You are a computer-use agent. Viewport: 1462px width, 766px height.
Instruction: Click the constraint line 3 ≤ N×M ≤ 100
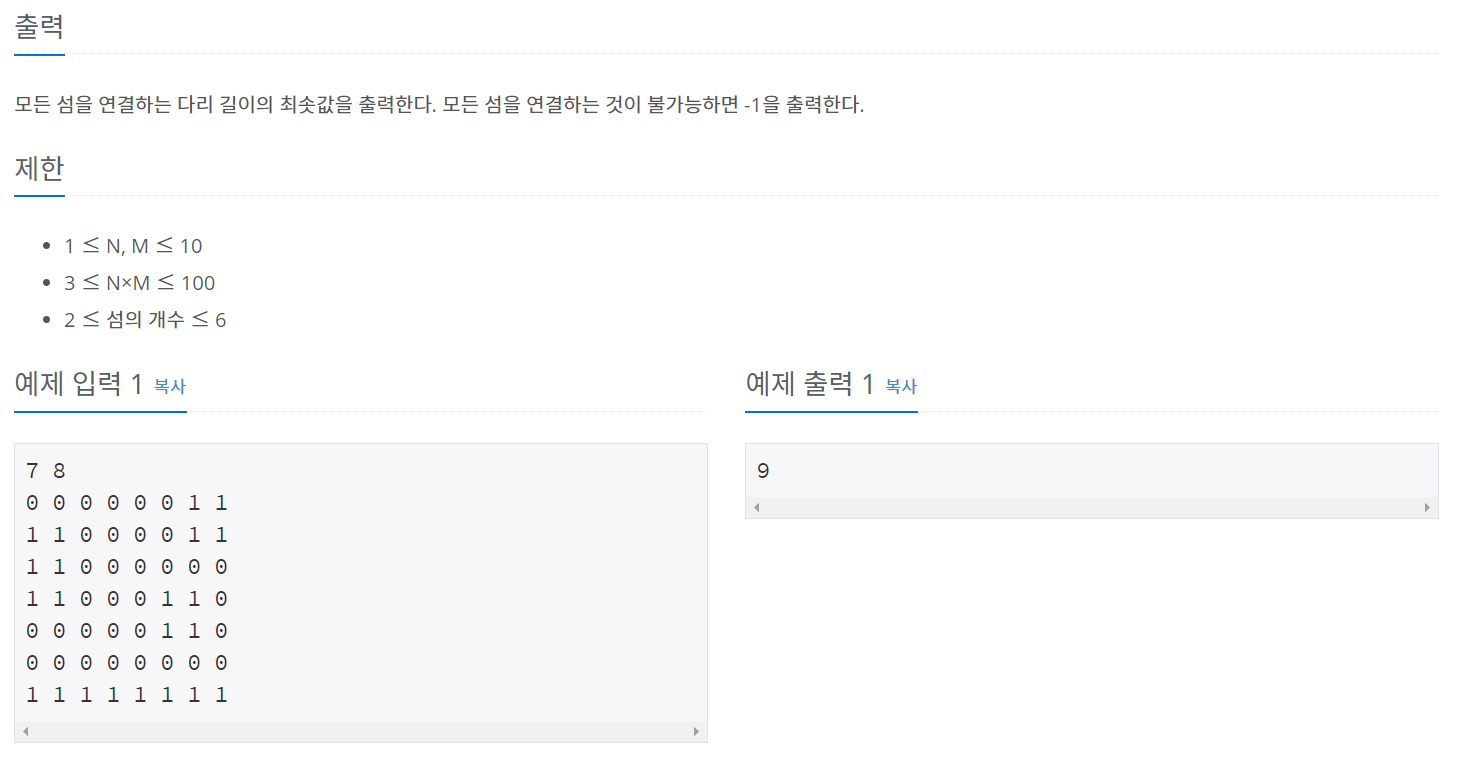click(x=139, y=283)
